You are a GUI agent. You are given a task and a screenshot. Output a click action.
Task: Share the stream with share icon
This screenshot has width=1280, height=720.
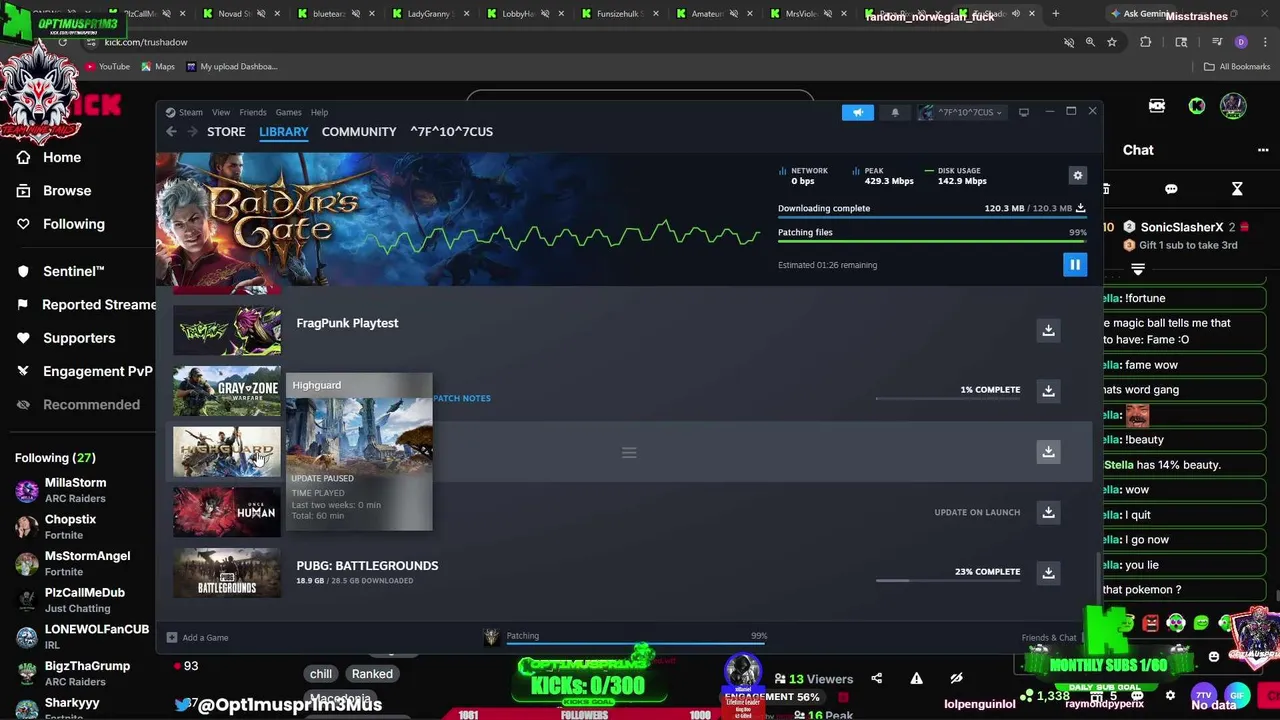click(876, 679)
